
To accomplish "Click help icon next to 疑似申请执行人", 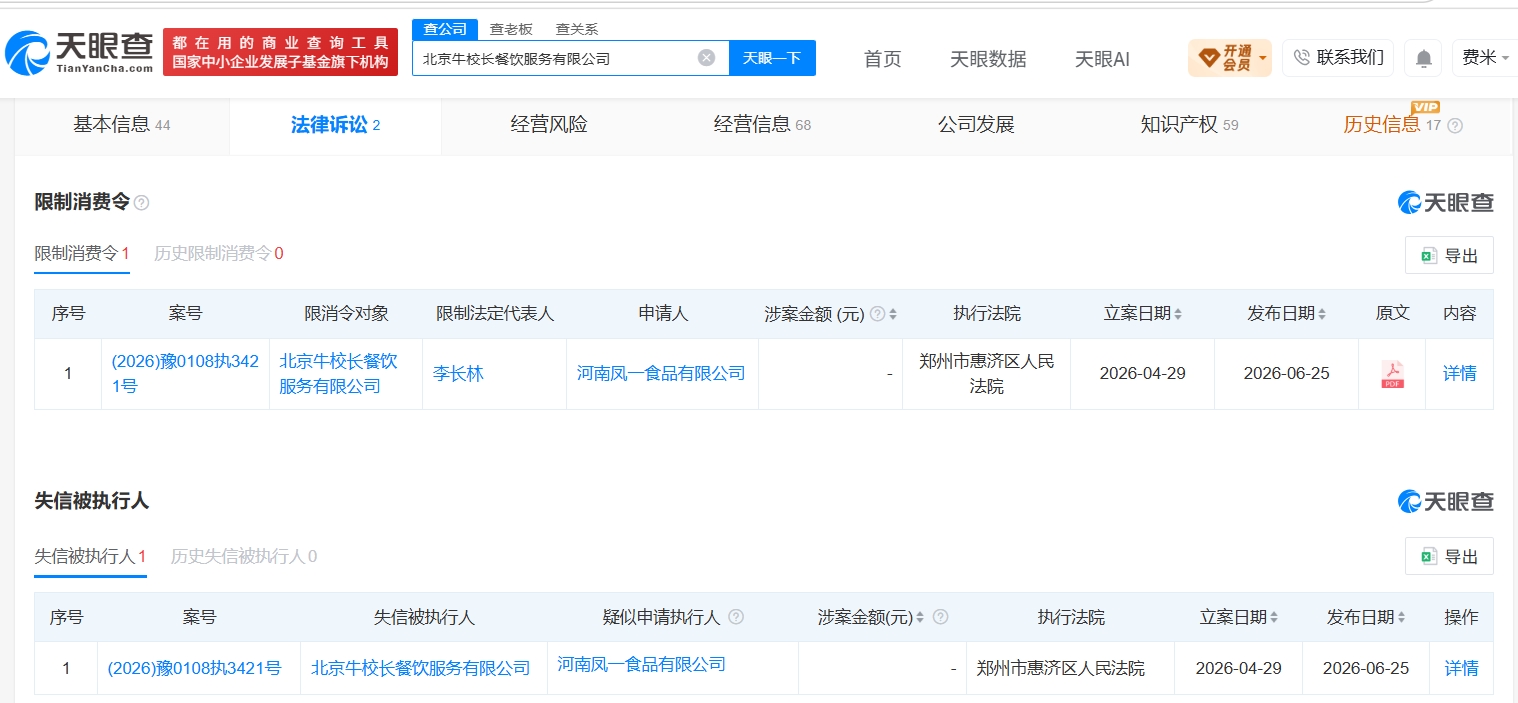I will coord(736,617).
